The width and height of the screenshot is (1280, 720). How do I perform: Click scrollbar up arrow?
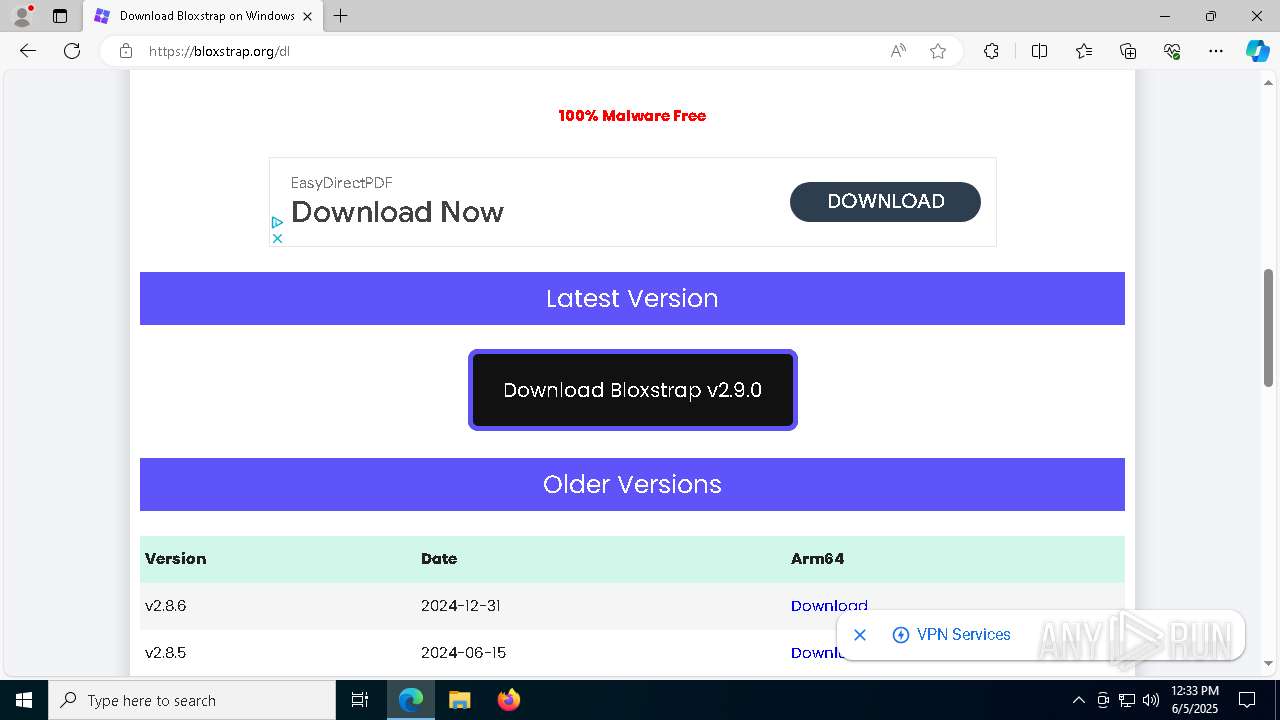[1268, 82]
